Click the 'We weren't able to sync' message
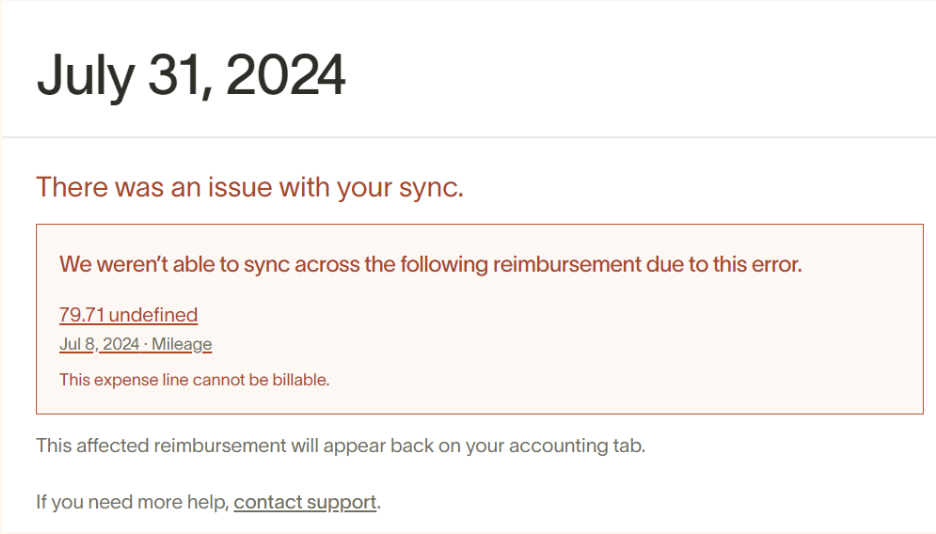This screenshot has height=534, width=936. (x=430, y=264)
